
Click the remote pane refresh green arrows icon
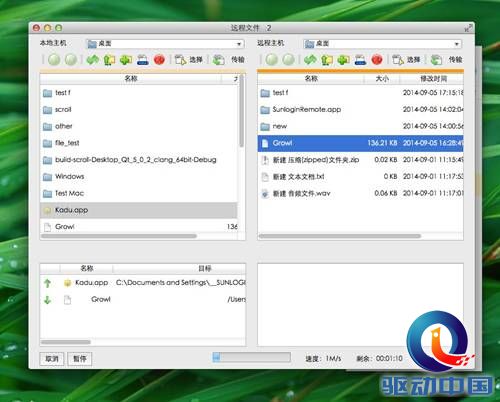click(x=310, y=60)
